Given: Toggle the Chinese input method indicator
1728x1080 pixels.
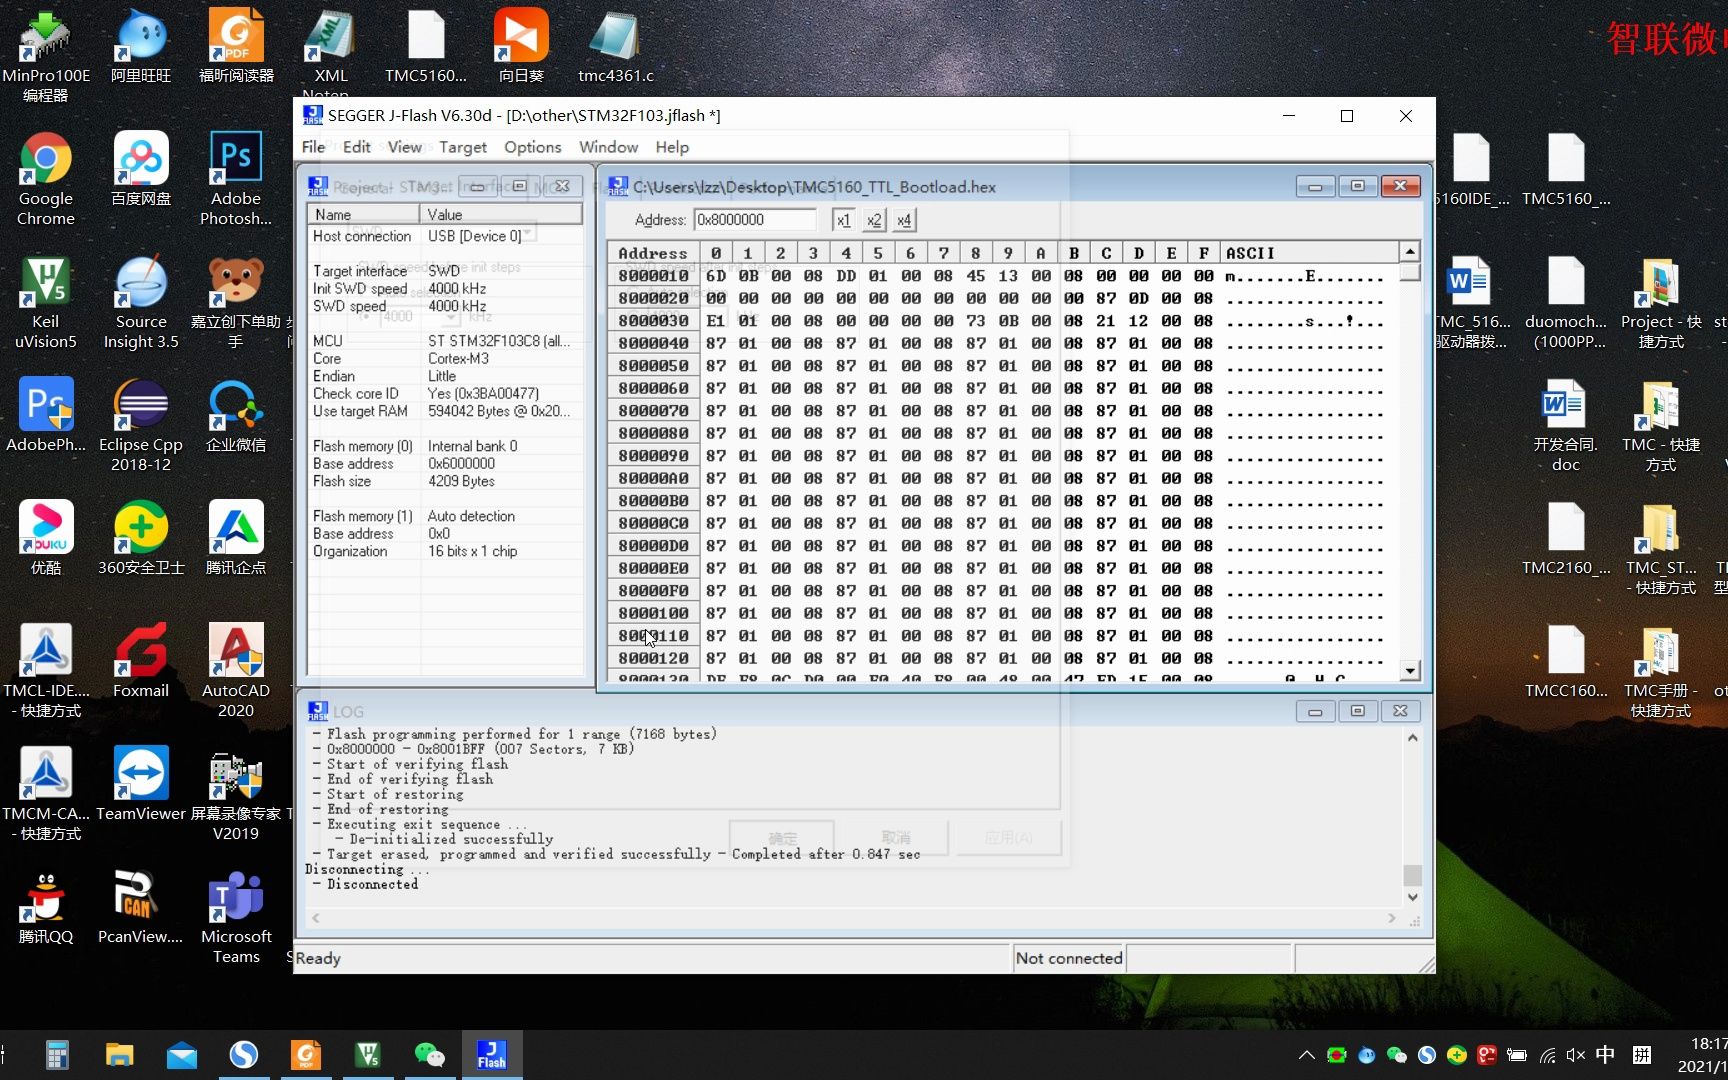Looking at the screenshot, I should tap(1605, 1055).
